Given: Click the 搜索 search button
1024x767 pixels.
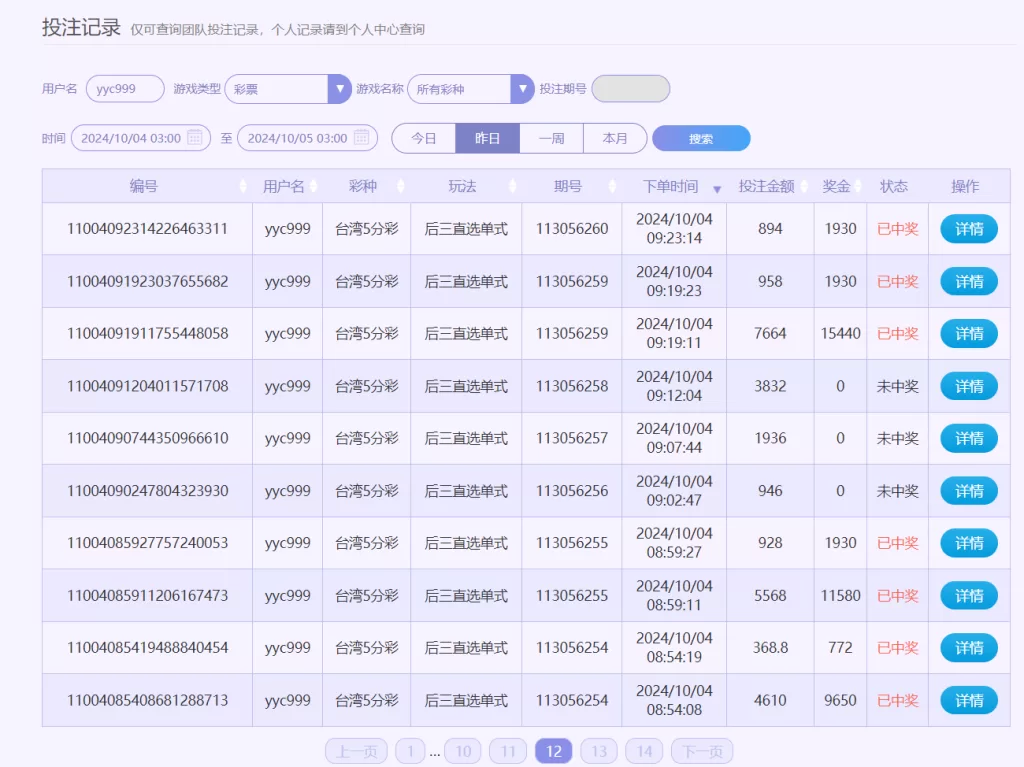Looking at the screenshot, I should pyautogui.click(x=701, y=139).
